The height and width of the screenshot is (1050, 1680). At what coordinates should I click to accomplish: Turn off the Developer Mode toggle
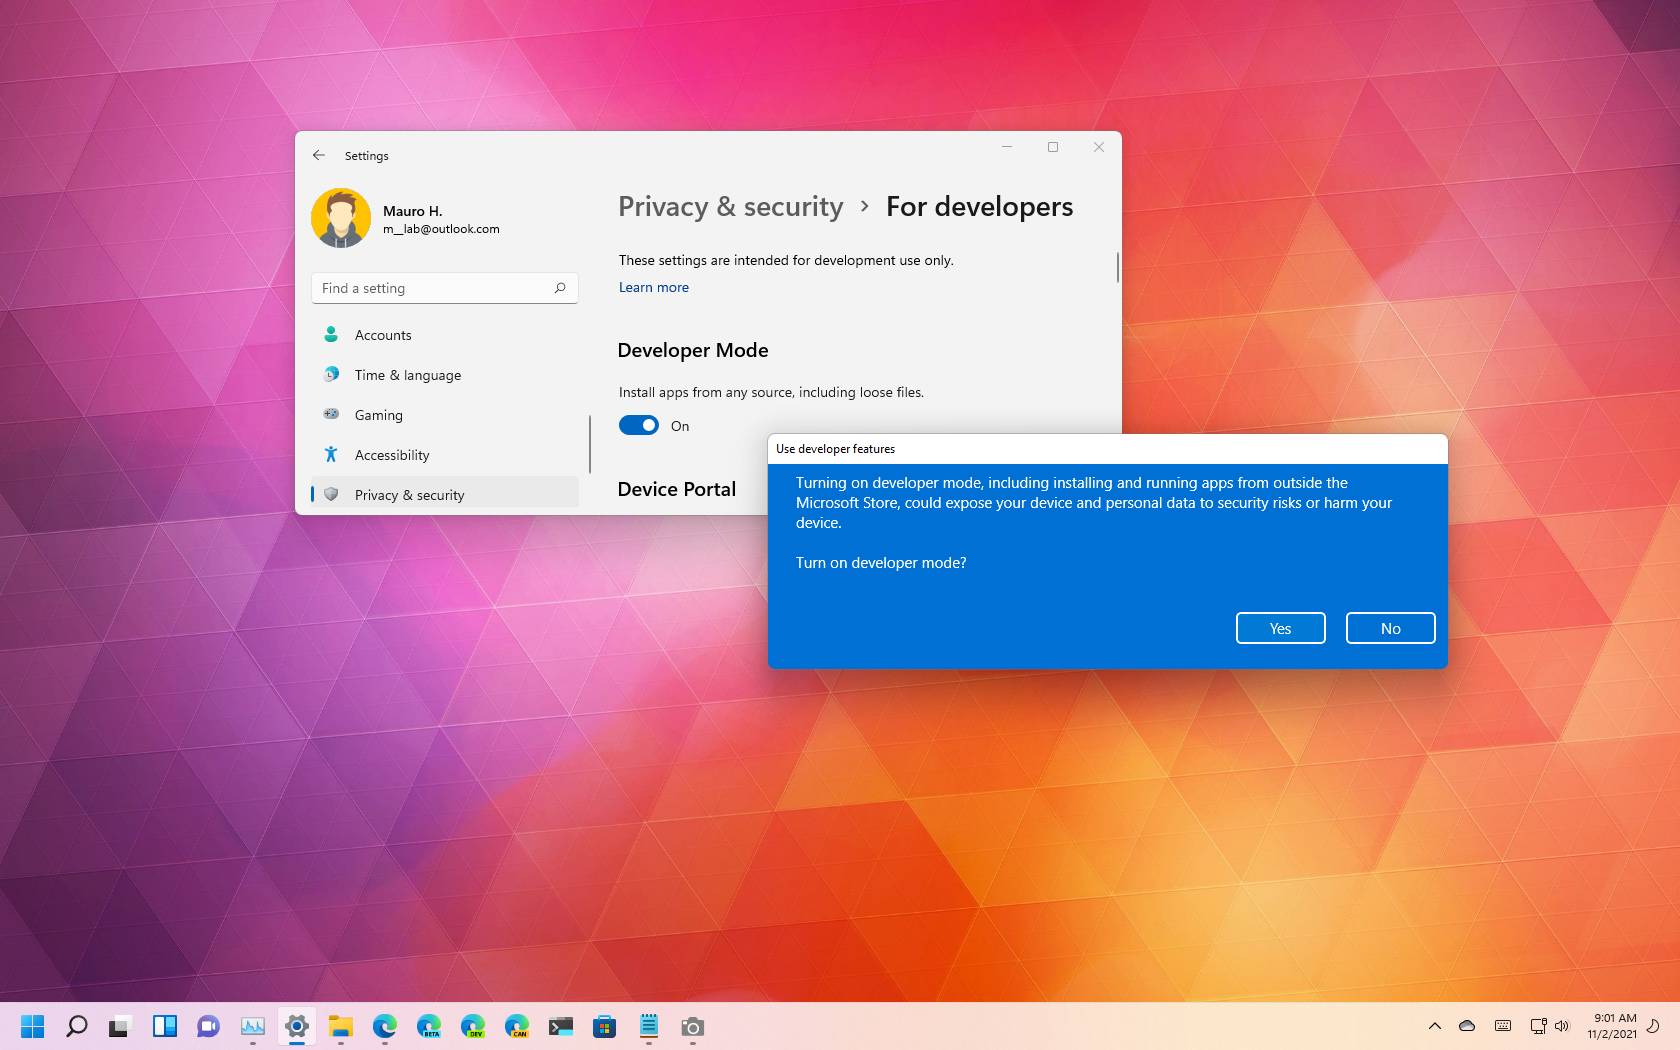click(x=639, y=425)
